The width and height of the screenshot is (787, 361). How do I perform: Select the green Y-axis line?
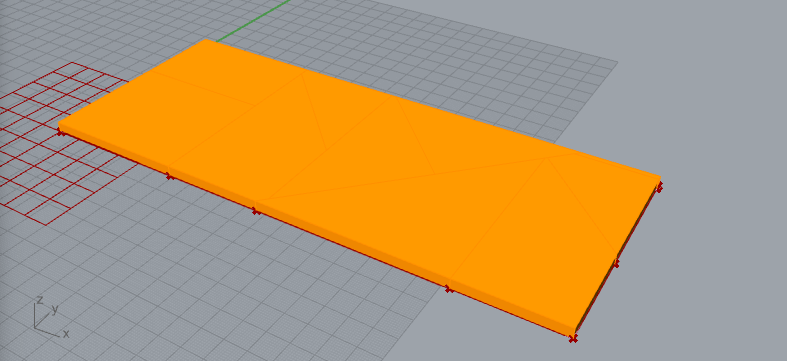point(253,20)
